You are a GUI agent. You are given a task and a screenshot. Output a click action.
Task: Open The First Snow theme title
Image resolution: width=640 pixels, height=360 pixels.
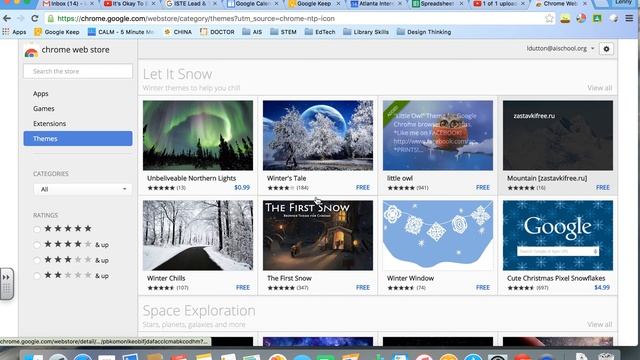[x=289, y=278]
